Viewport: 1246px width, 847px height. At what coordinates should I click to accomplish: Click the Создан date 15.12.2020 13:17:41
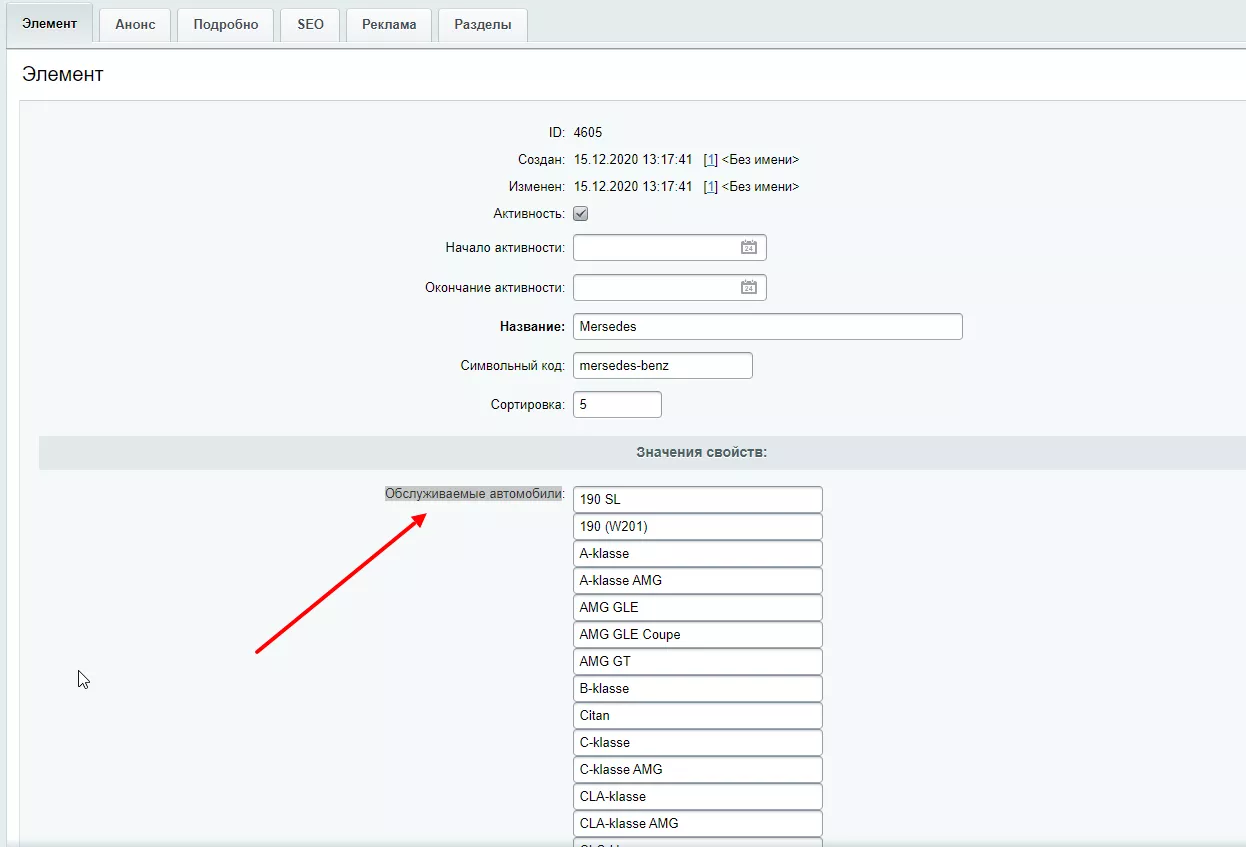click(633, 159)
